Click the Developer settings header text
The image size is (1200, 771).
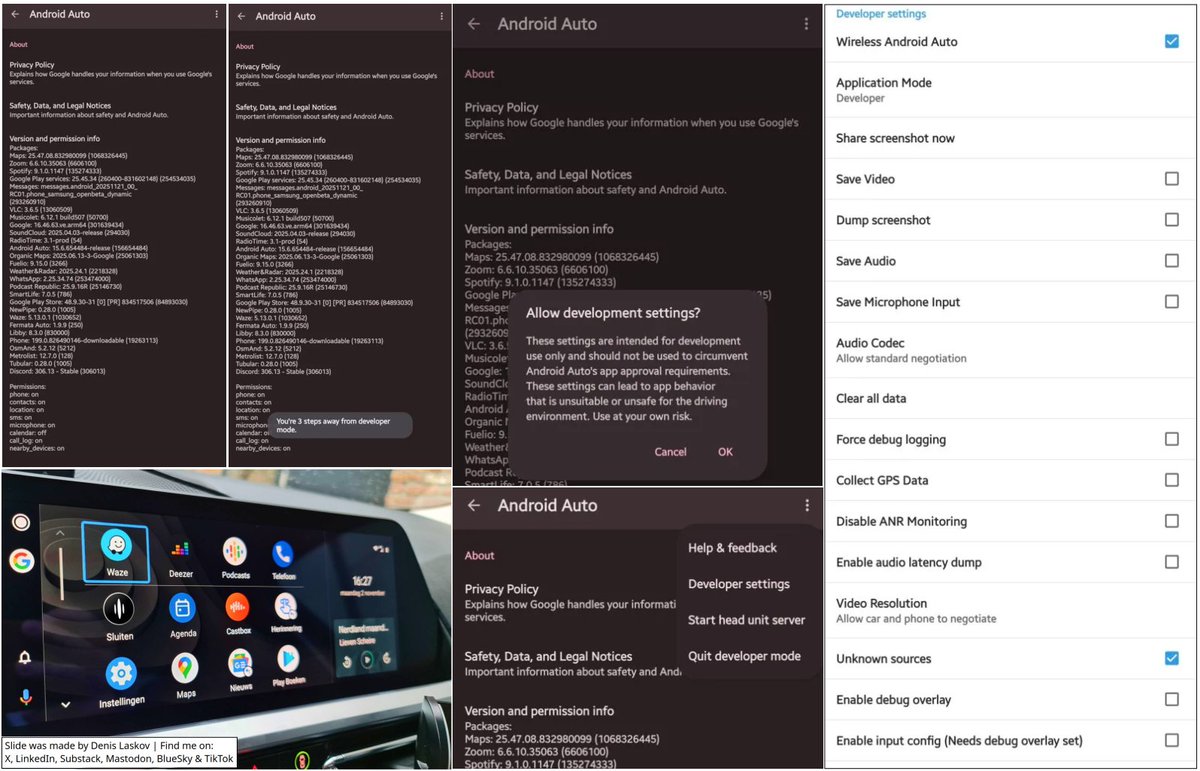coord(881,14)
